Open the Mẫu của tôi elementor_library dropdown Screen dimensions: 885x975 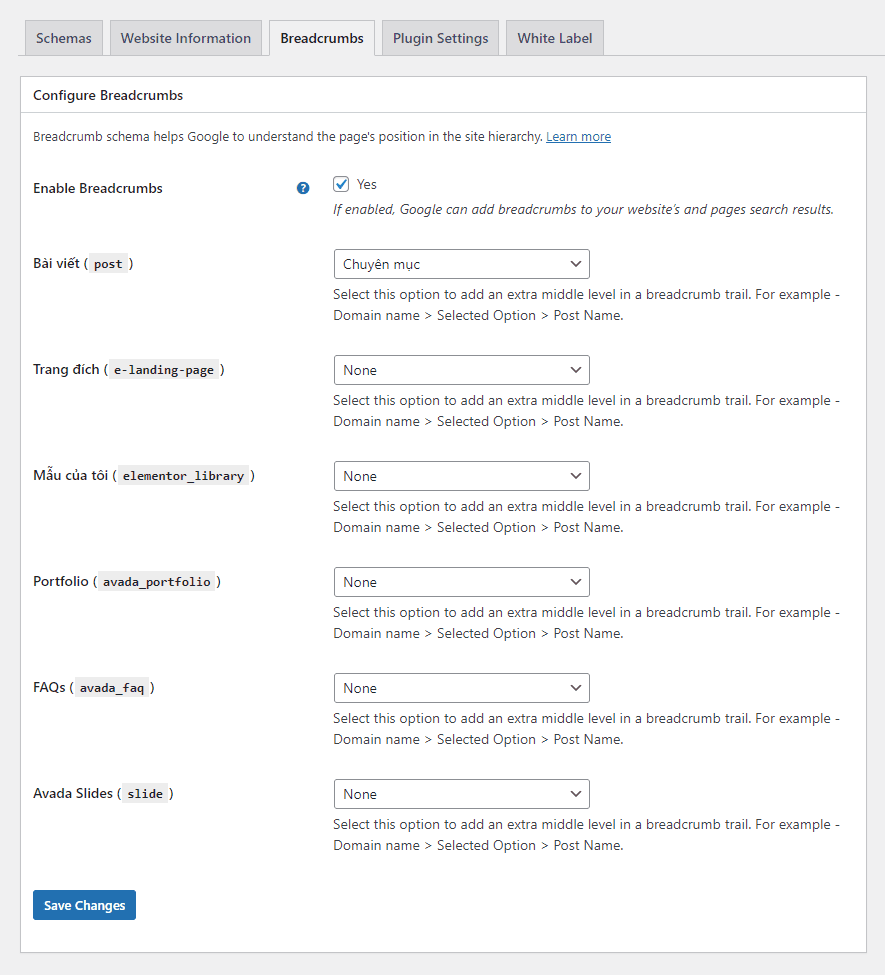point(461,476)
